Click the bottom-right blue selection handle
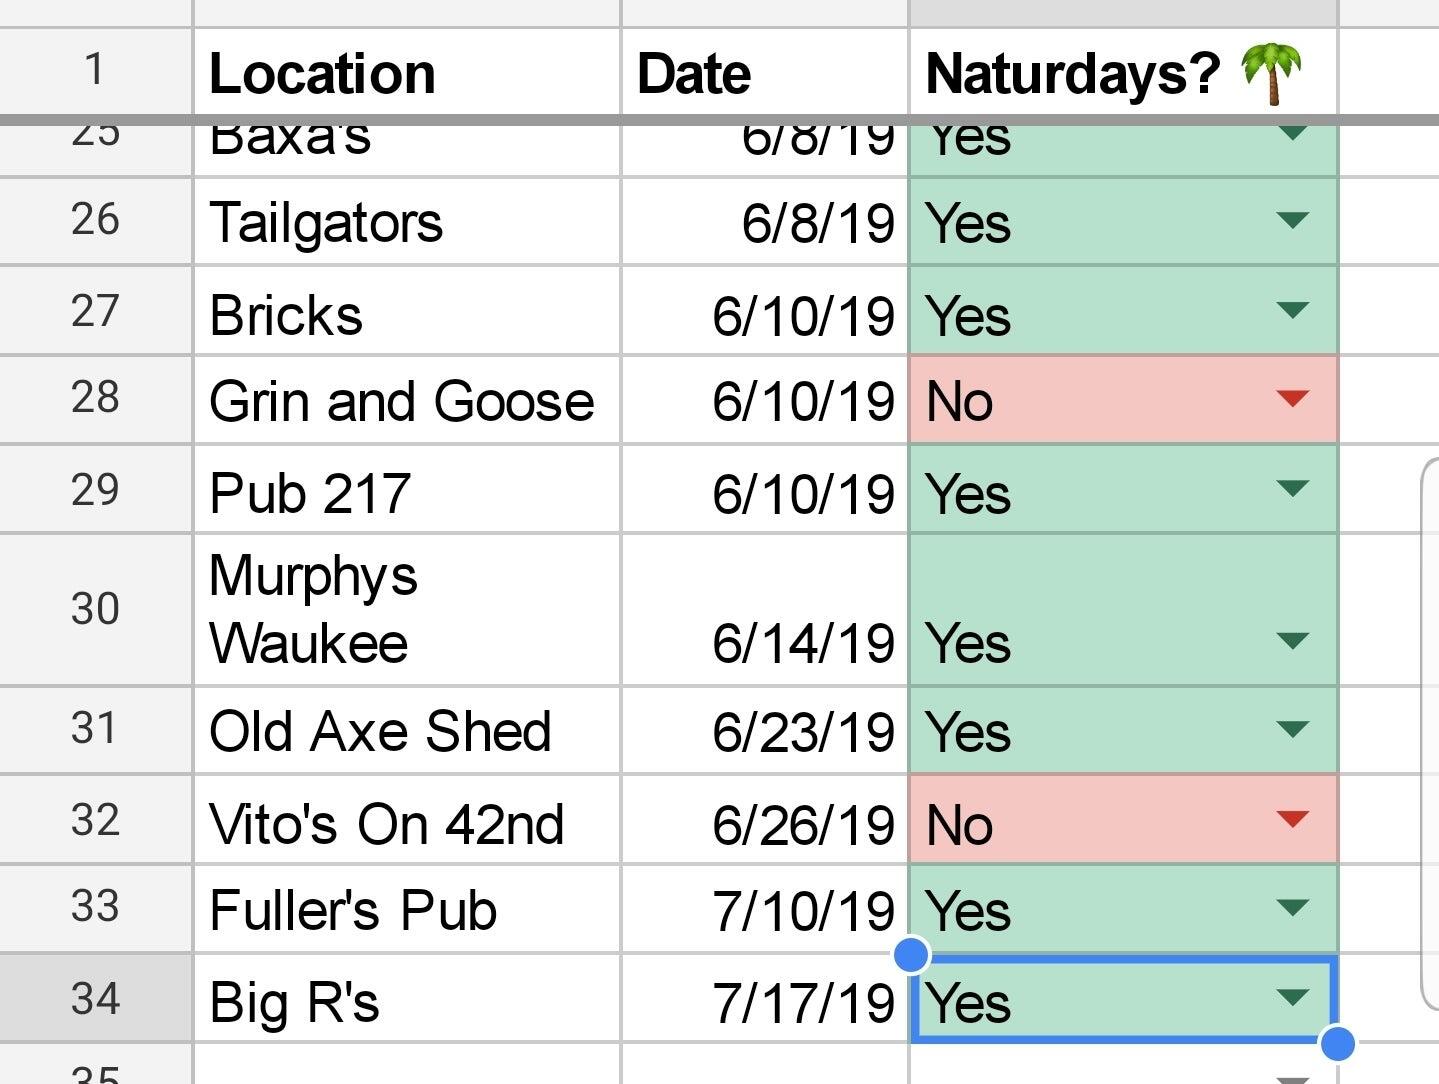The image size is (1439, 1084). pos(1337,1043)
